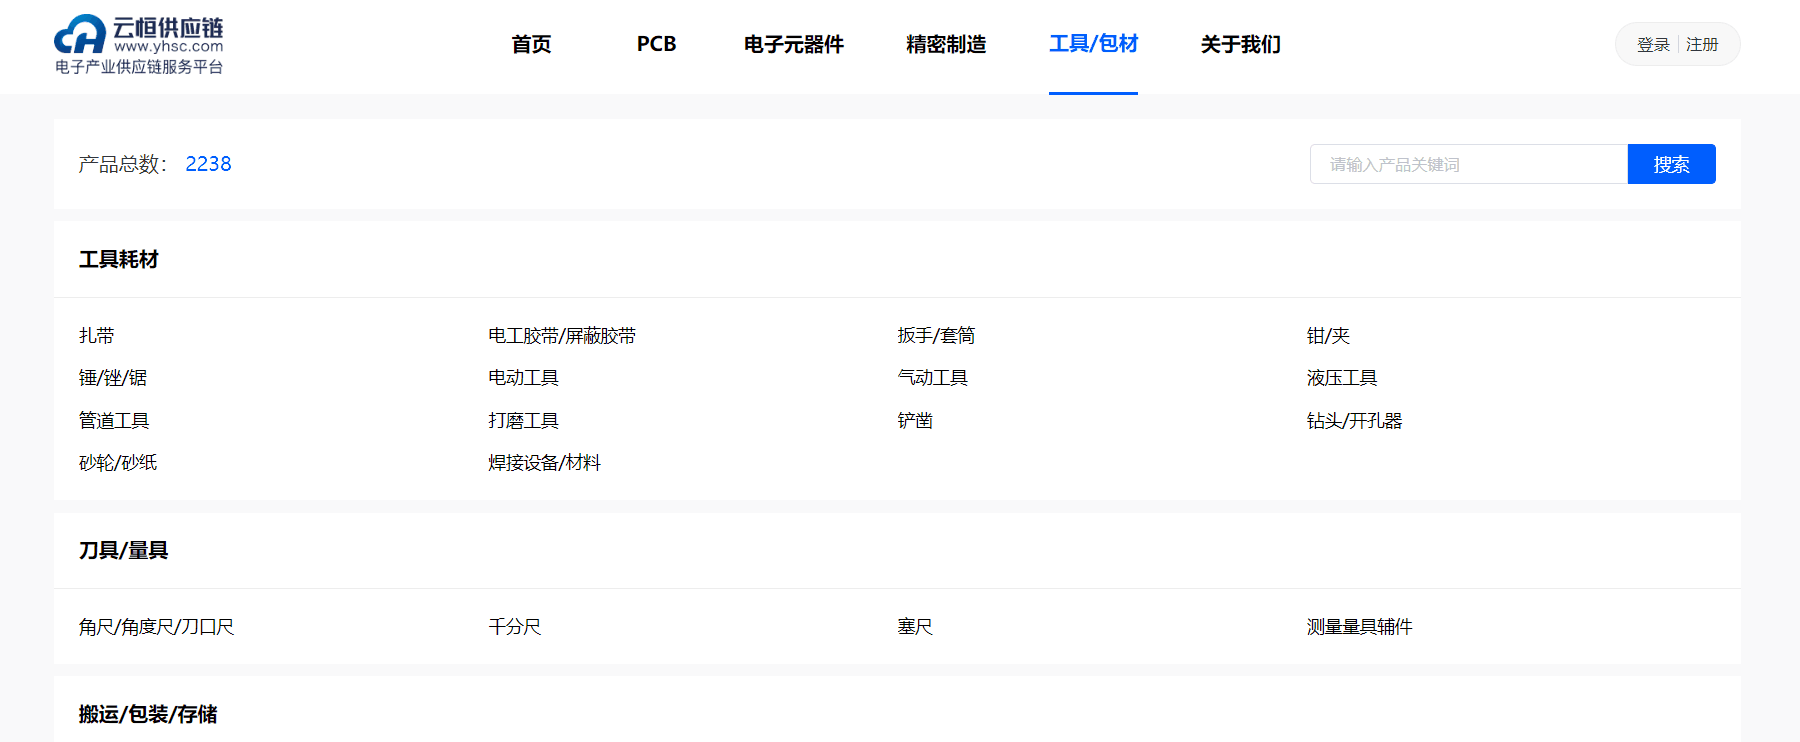The image size is (1800, 742).
Task: Open the 焊接设备/材料 category
Action: click(x=544, y=463)
